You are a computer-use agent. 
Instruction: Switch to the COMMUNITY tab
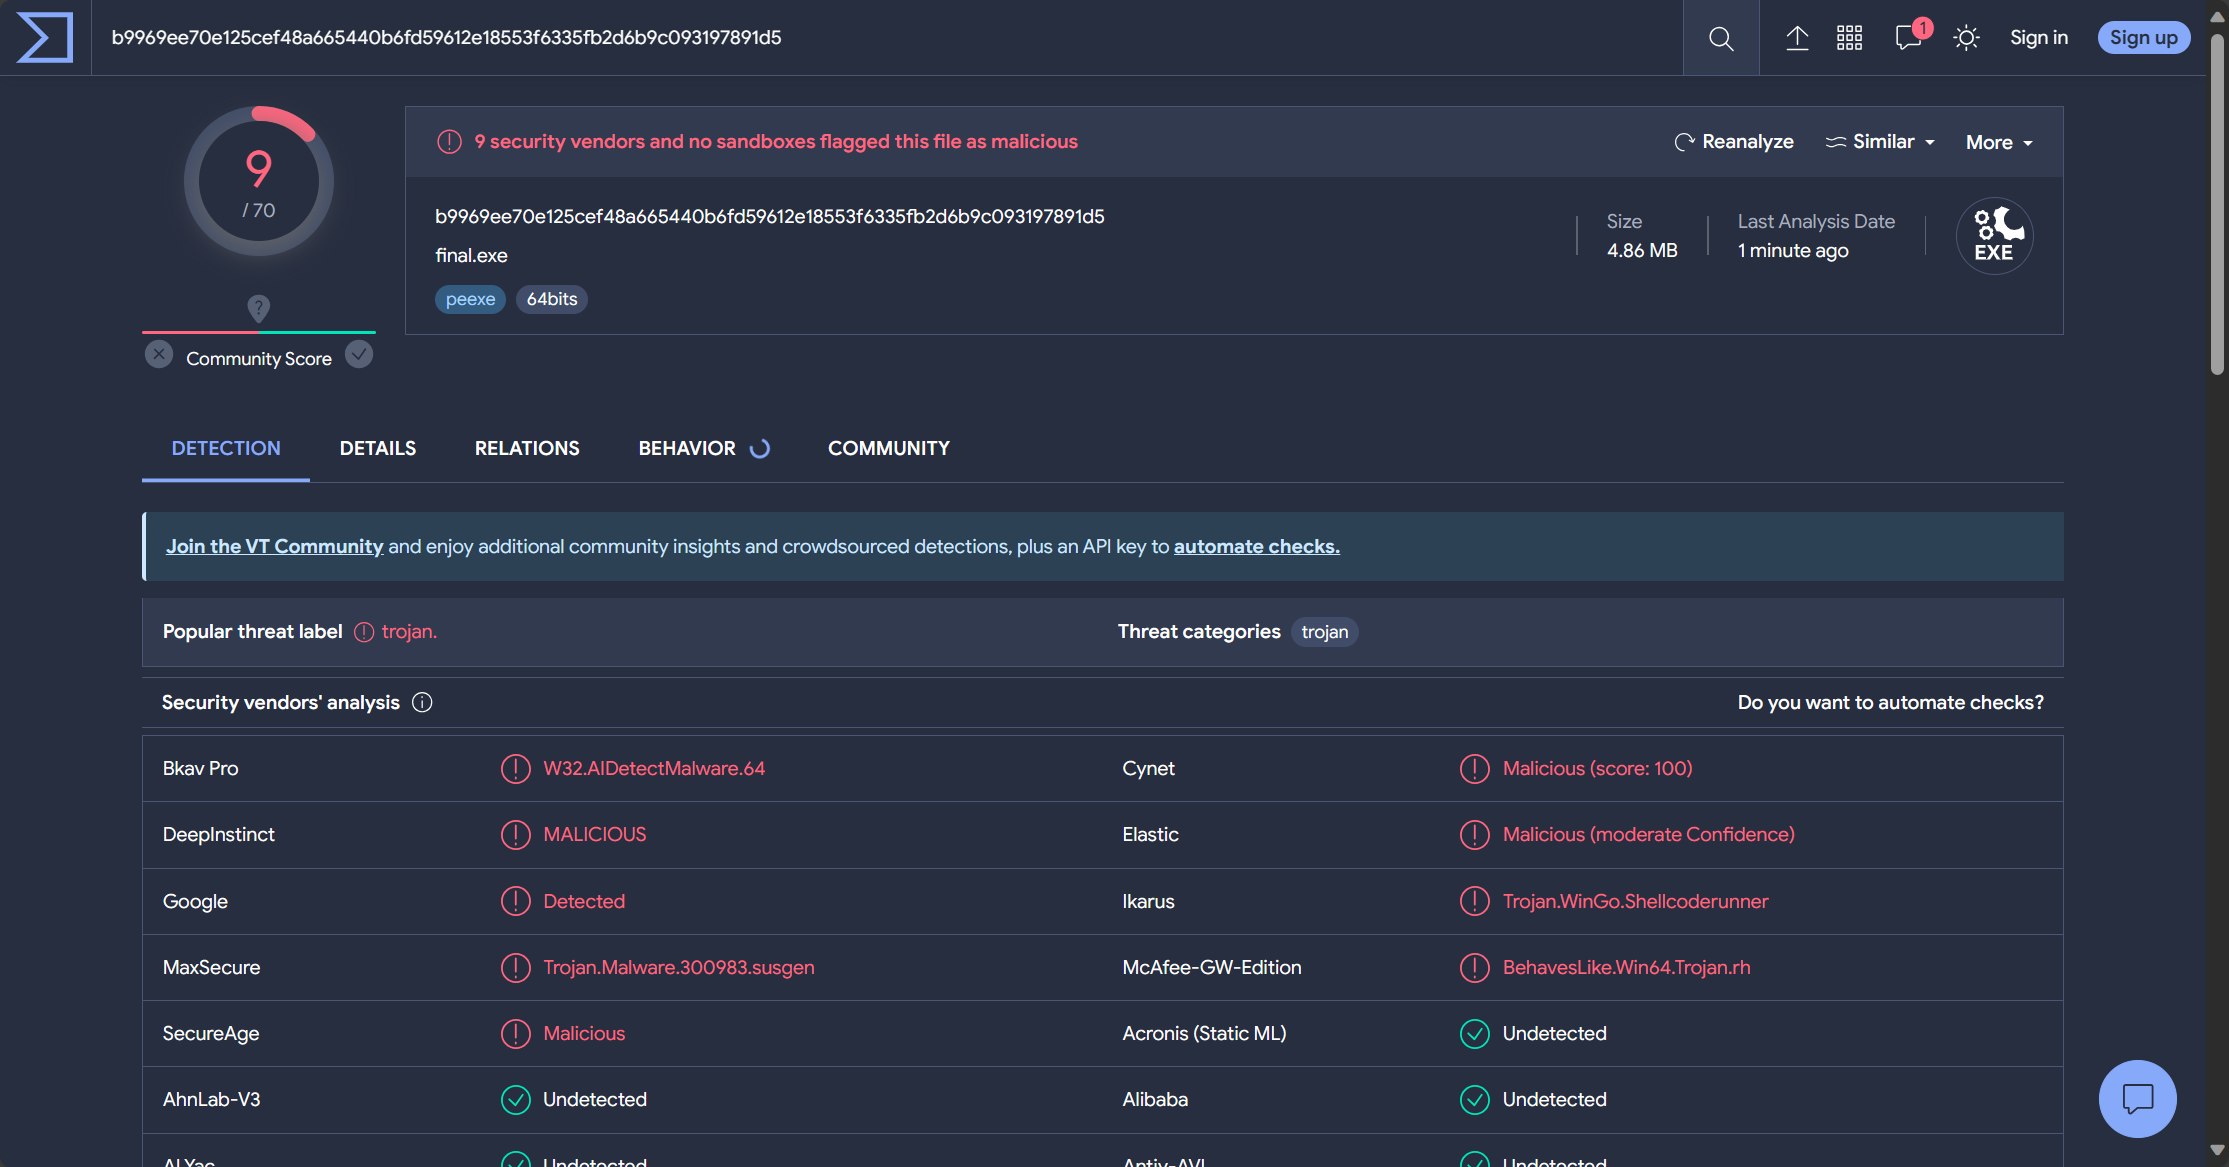[x=889, y=448]
